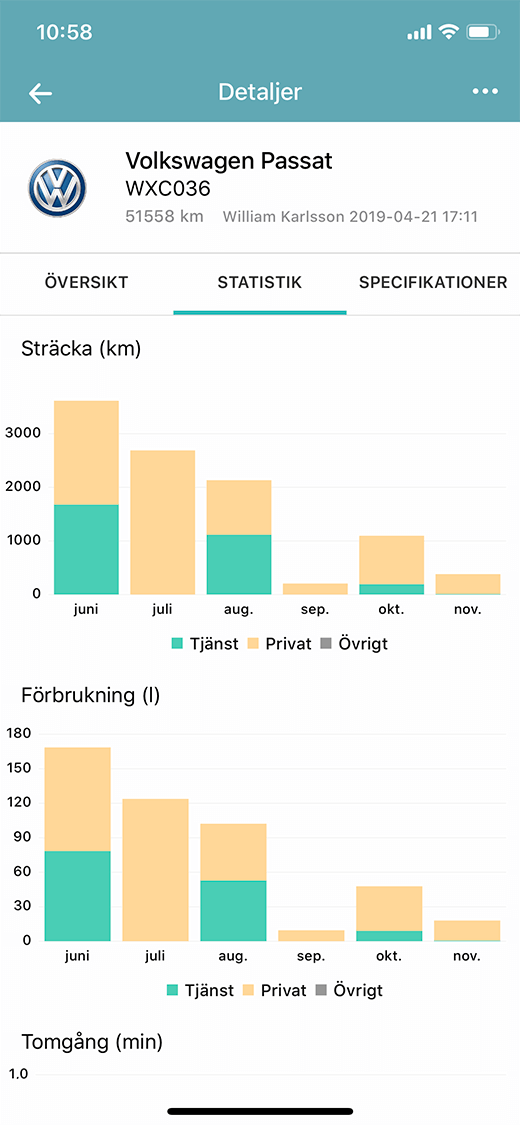Open the three-dots more options menu
This screenshot has width=520, height=1126.
(485, 92)
